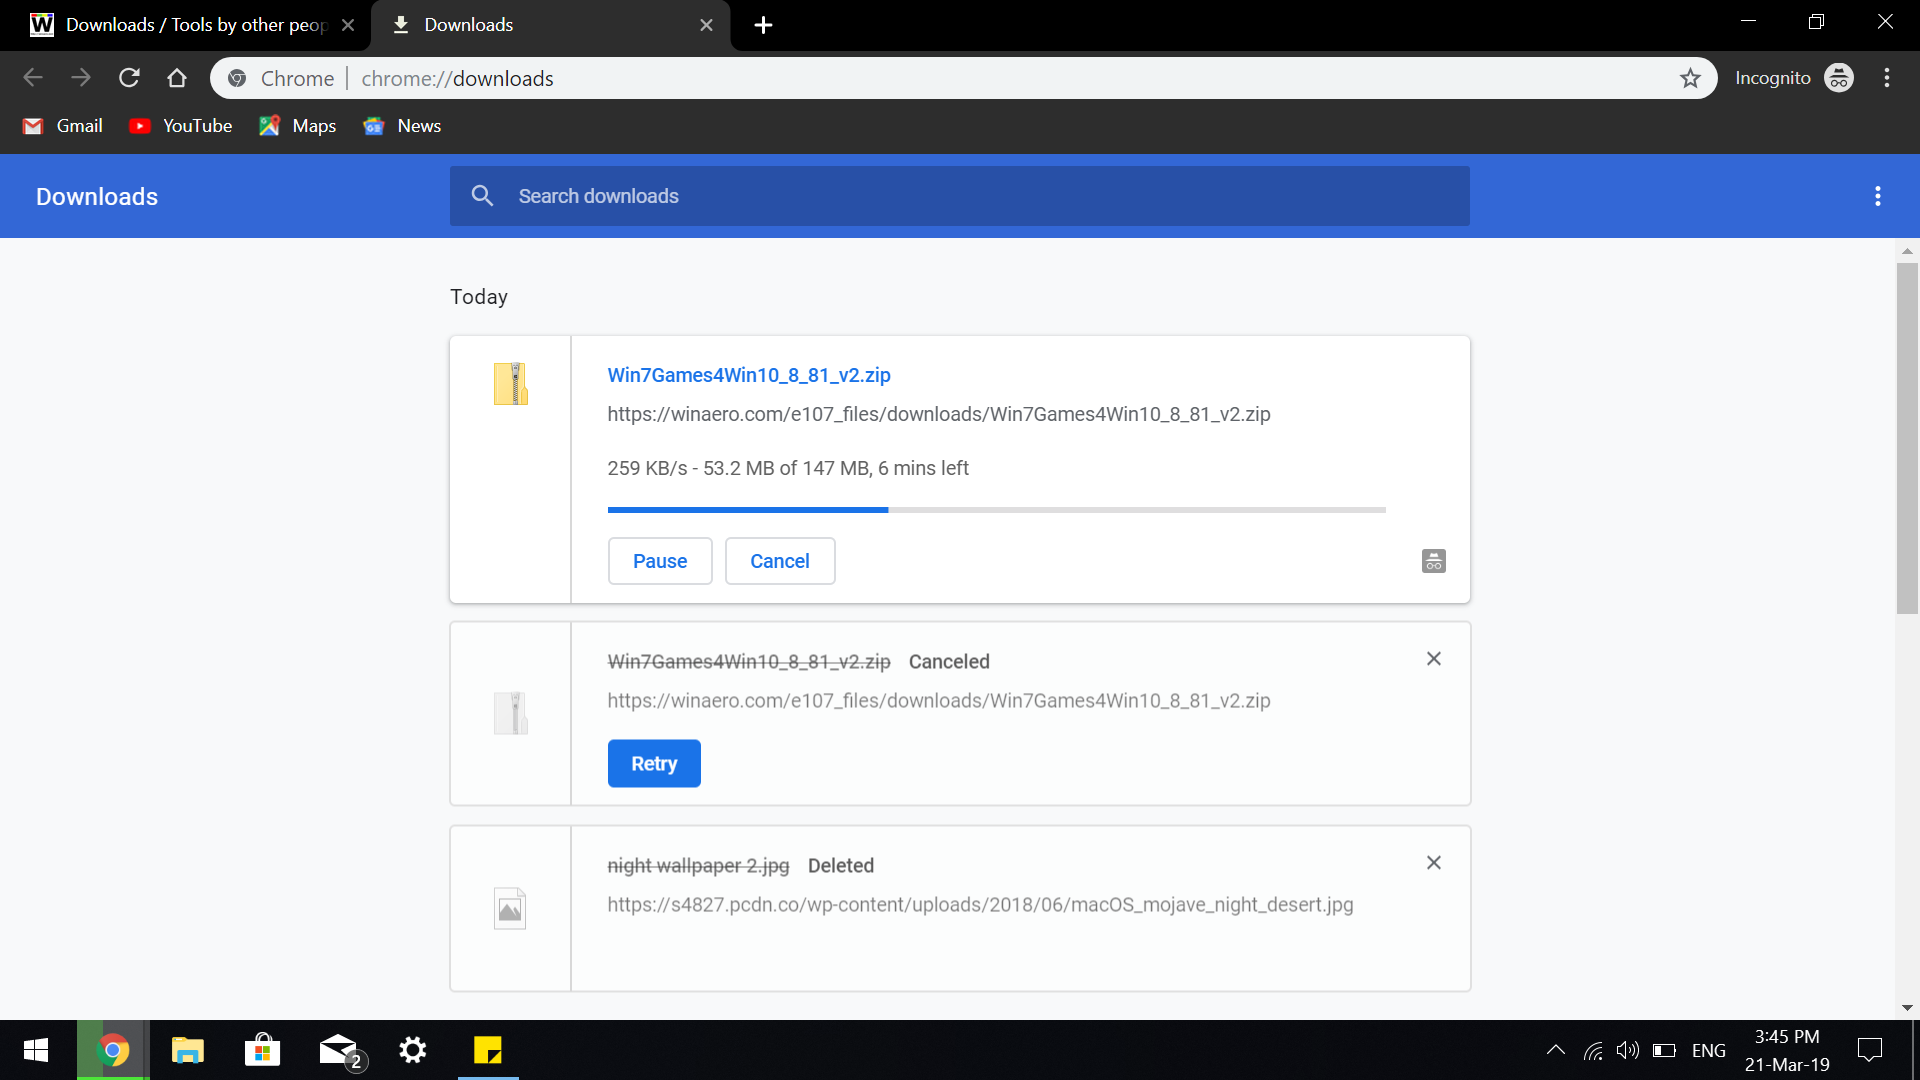
Task: Open Chrome's three-dot main menu
Action: coord(1886,78)
